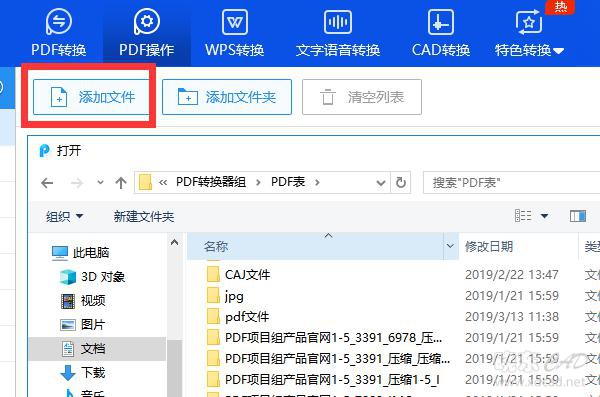Click the navigation pane scroll up arrow
Image resolution: width=600 pixels, height=397 pixels.
point(174,242)
